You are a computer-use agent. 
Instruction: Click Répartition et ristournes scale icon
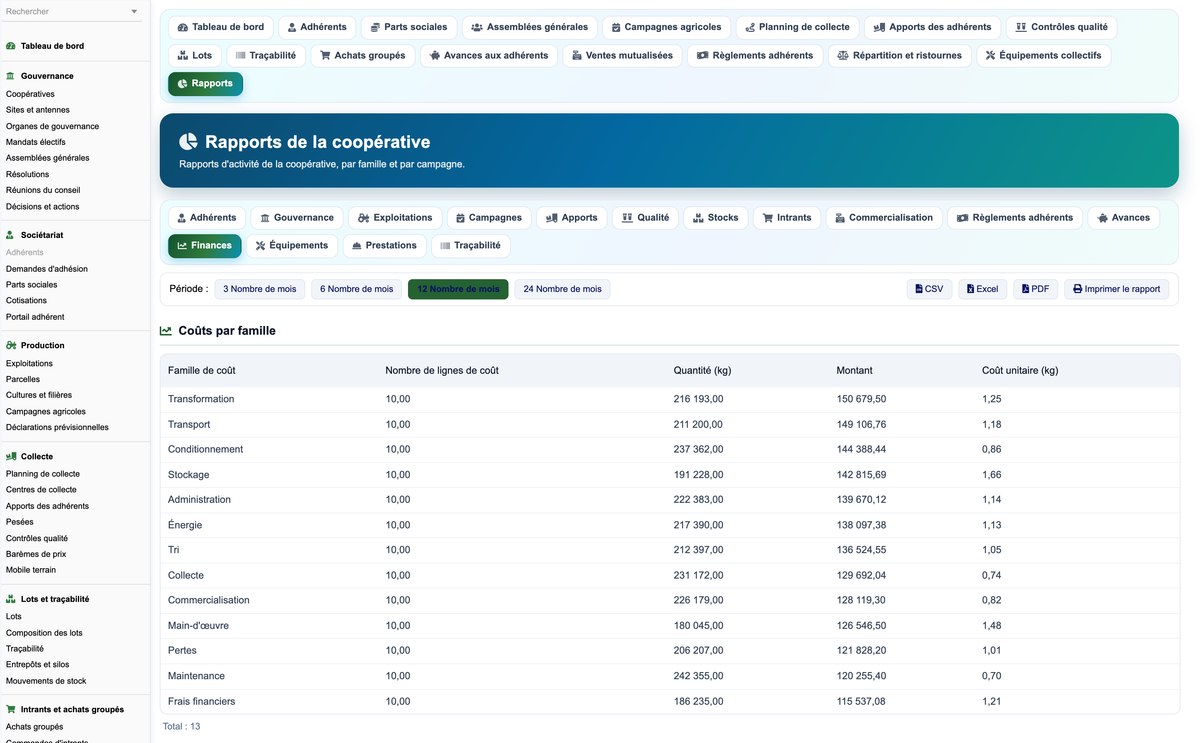pos(843,56)
